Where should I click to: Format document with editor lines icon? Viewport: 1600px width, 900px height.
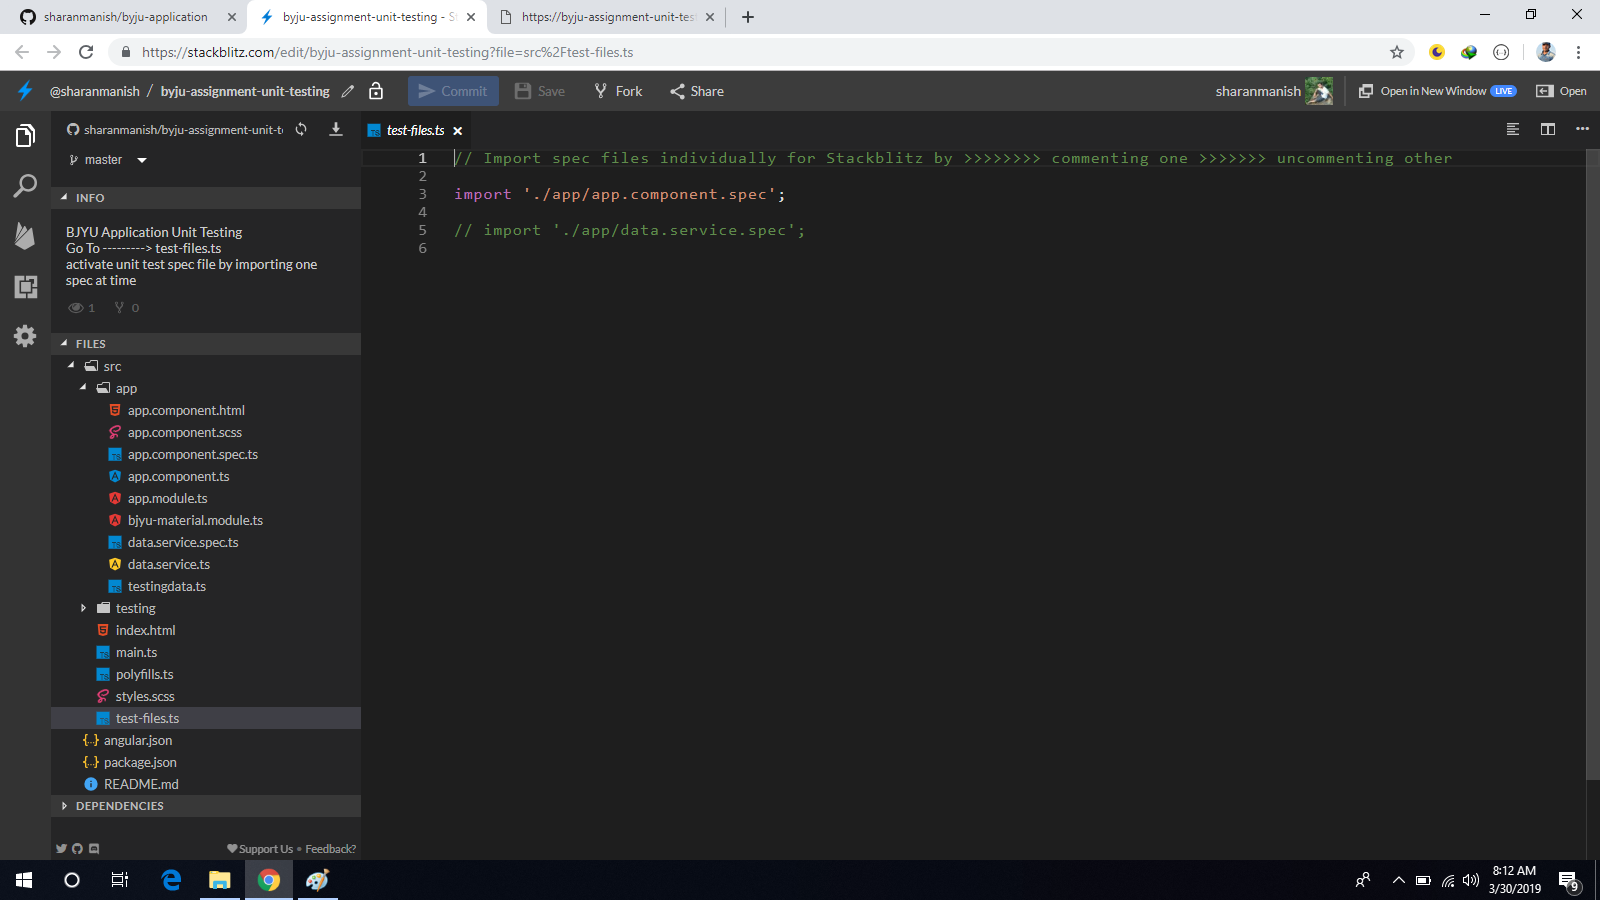coord(1513,129)
